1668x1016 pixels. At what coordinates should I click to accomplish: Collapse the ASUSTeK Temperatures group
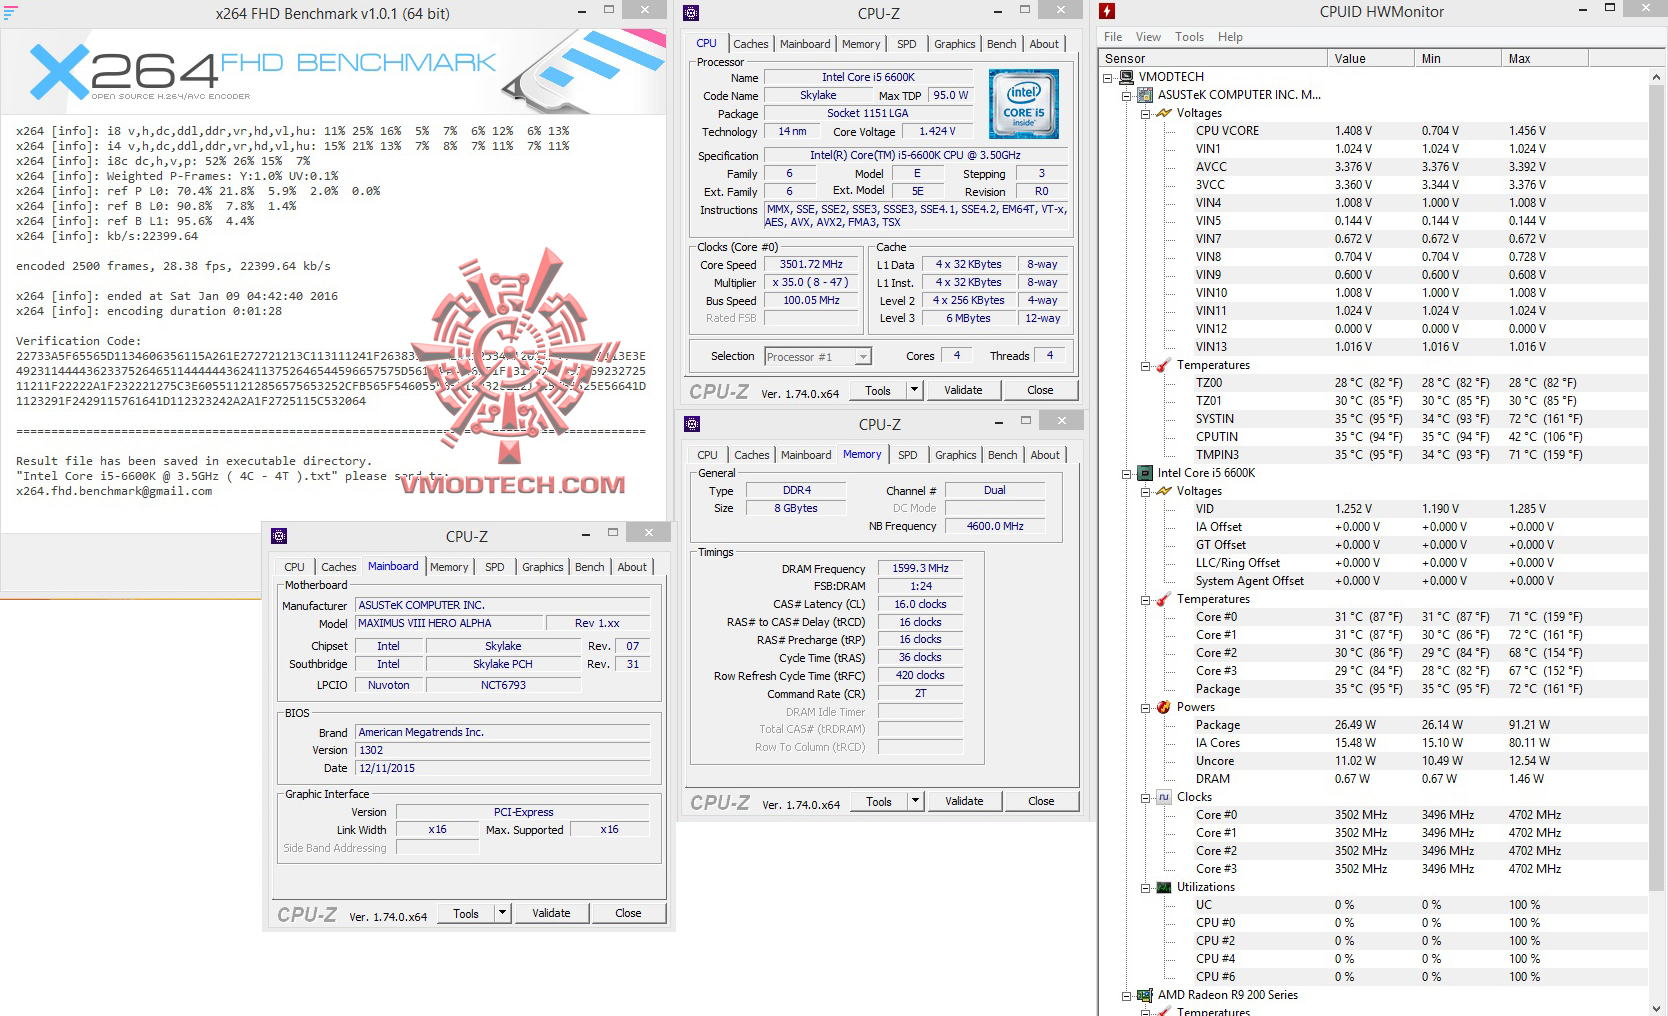(1146, 366)
